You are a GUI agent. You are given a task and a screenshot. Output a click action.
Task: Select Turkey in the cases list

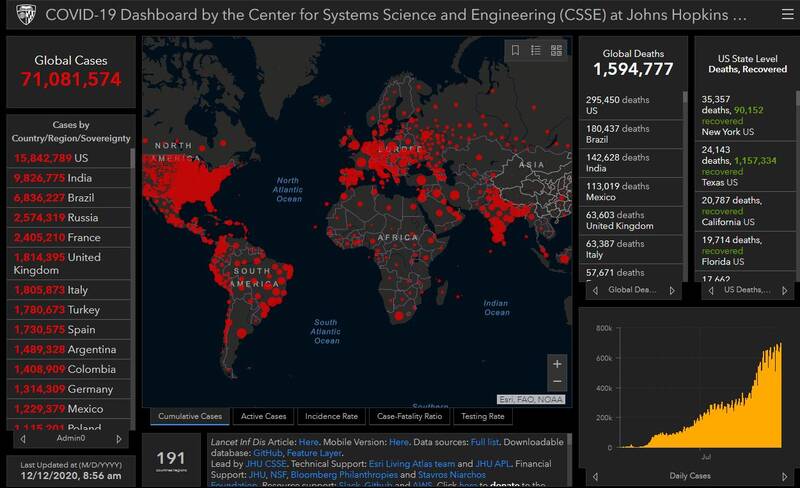point(69,310)
